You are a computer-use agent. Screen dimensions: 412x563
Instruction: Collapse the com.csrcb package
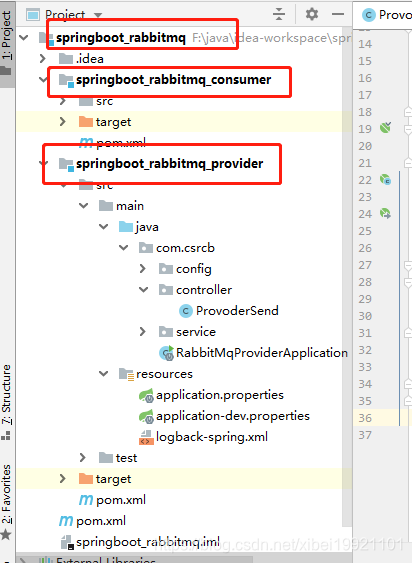click(x=124, y=248)
